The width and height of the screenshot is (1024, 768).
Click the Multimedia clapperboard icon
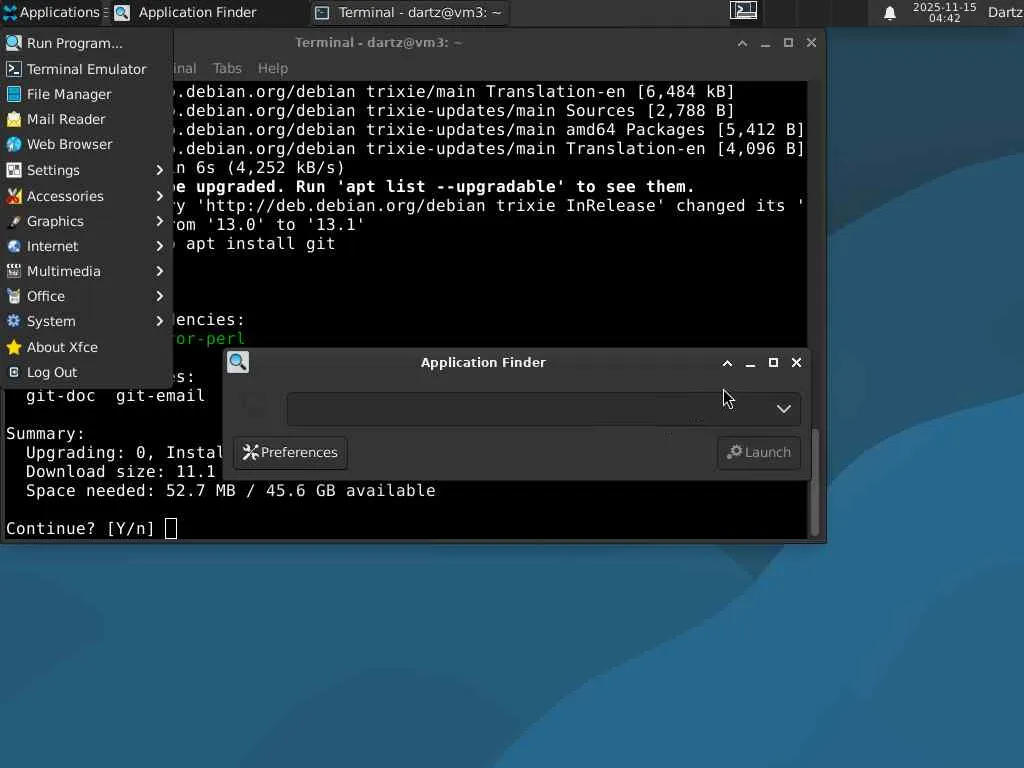(x=14, y=271)
